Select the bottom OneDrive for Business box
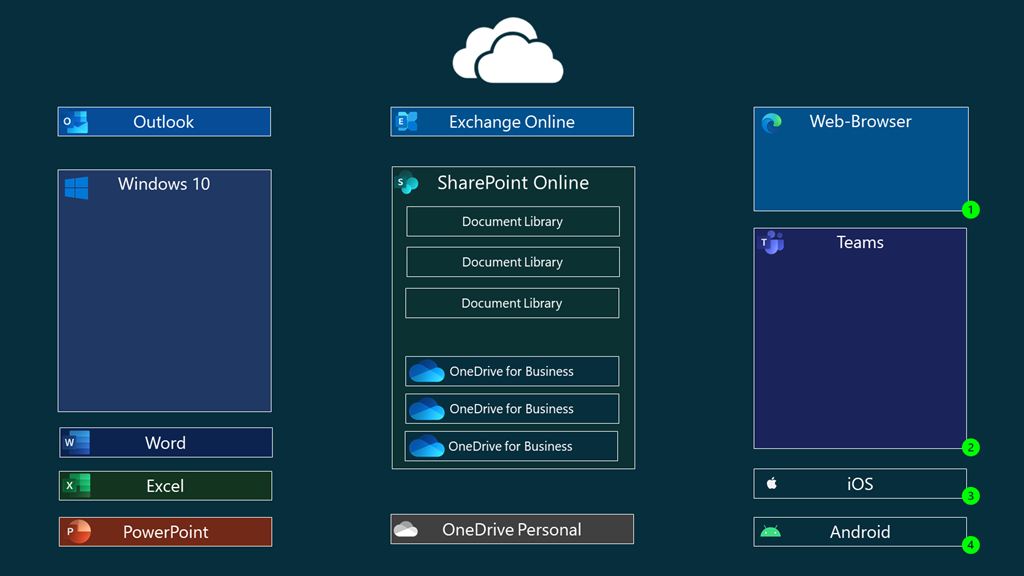This screenshot has height=576, width=1024. [x=511, y=446]
